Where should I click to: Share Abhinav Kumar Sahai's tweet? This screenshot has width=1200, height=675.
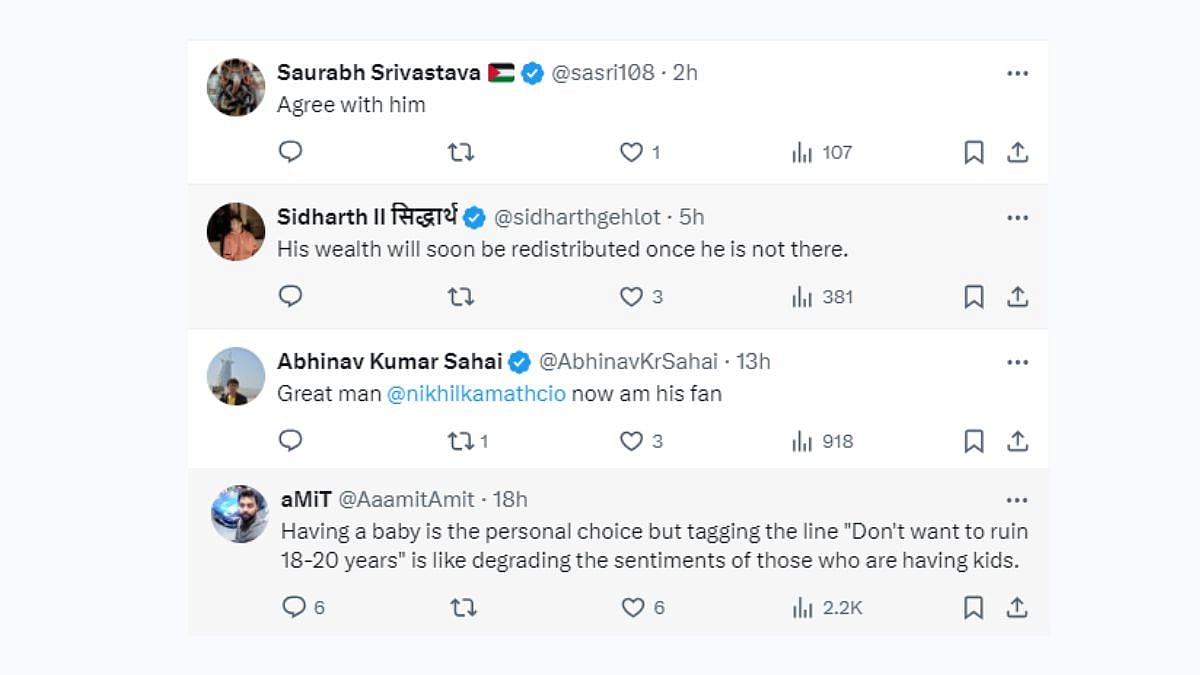pyautogui.click(x=1017, y=441)
